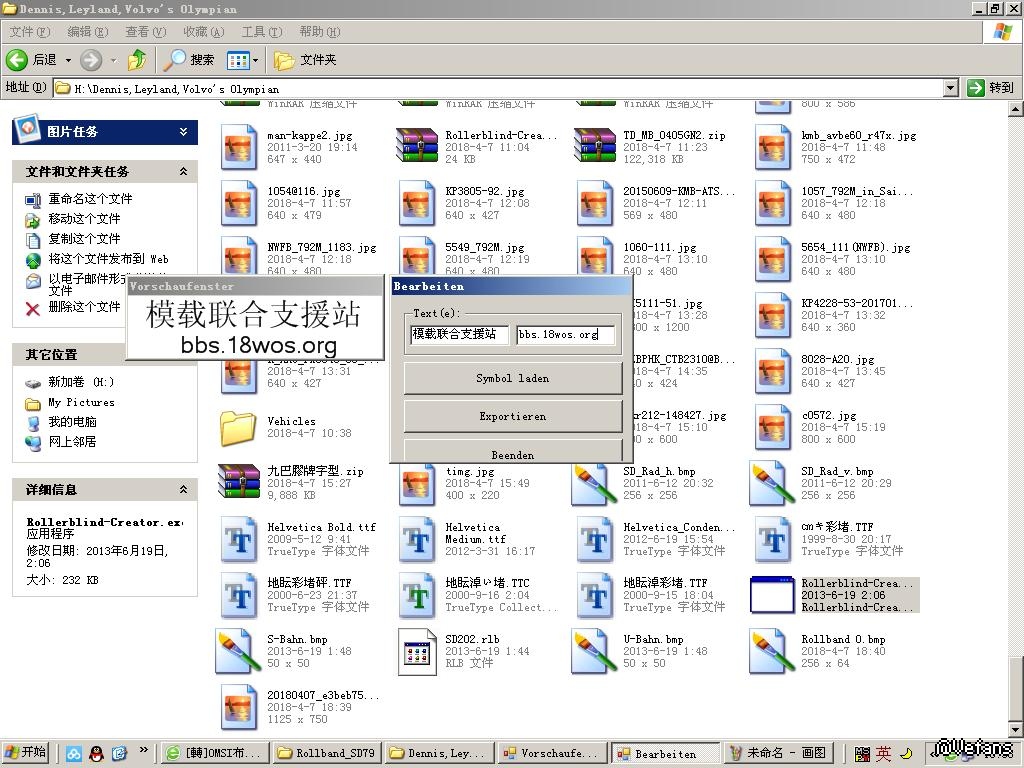Select the Rollerblind-Creator.exe application icon
The width and height of the screenshot is (1024, 768).
point(772,595)
